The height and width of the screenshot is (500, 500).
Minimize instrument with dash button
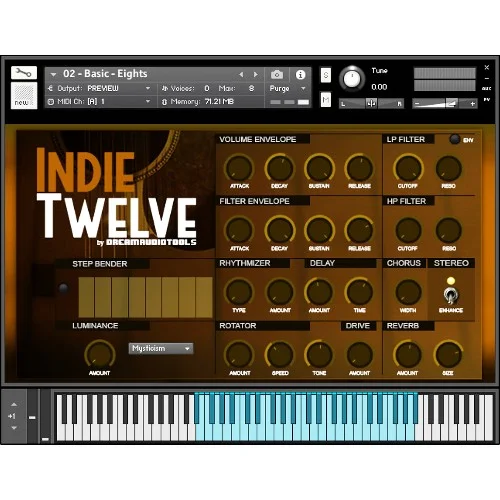coord(487,78)
